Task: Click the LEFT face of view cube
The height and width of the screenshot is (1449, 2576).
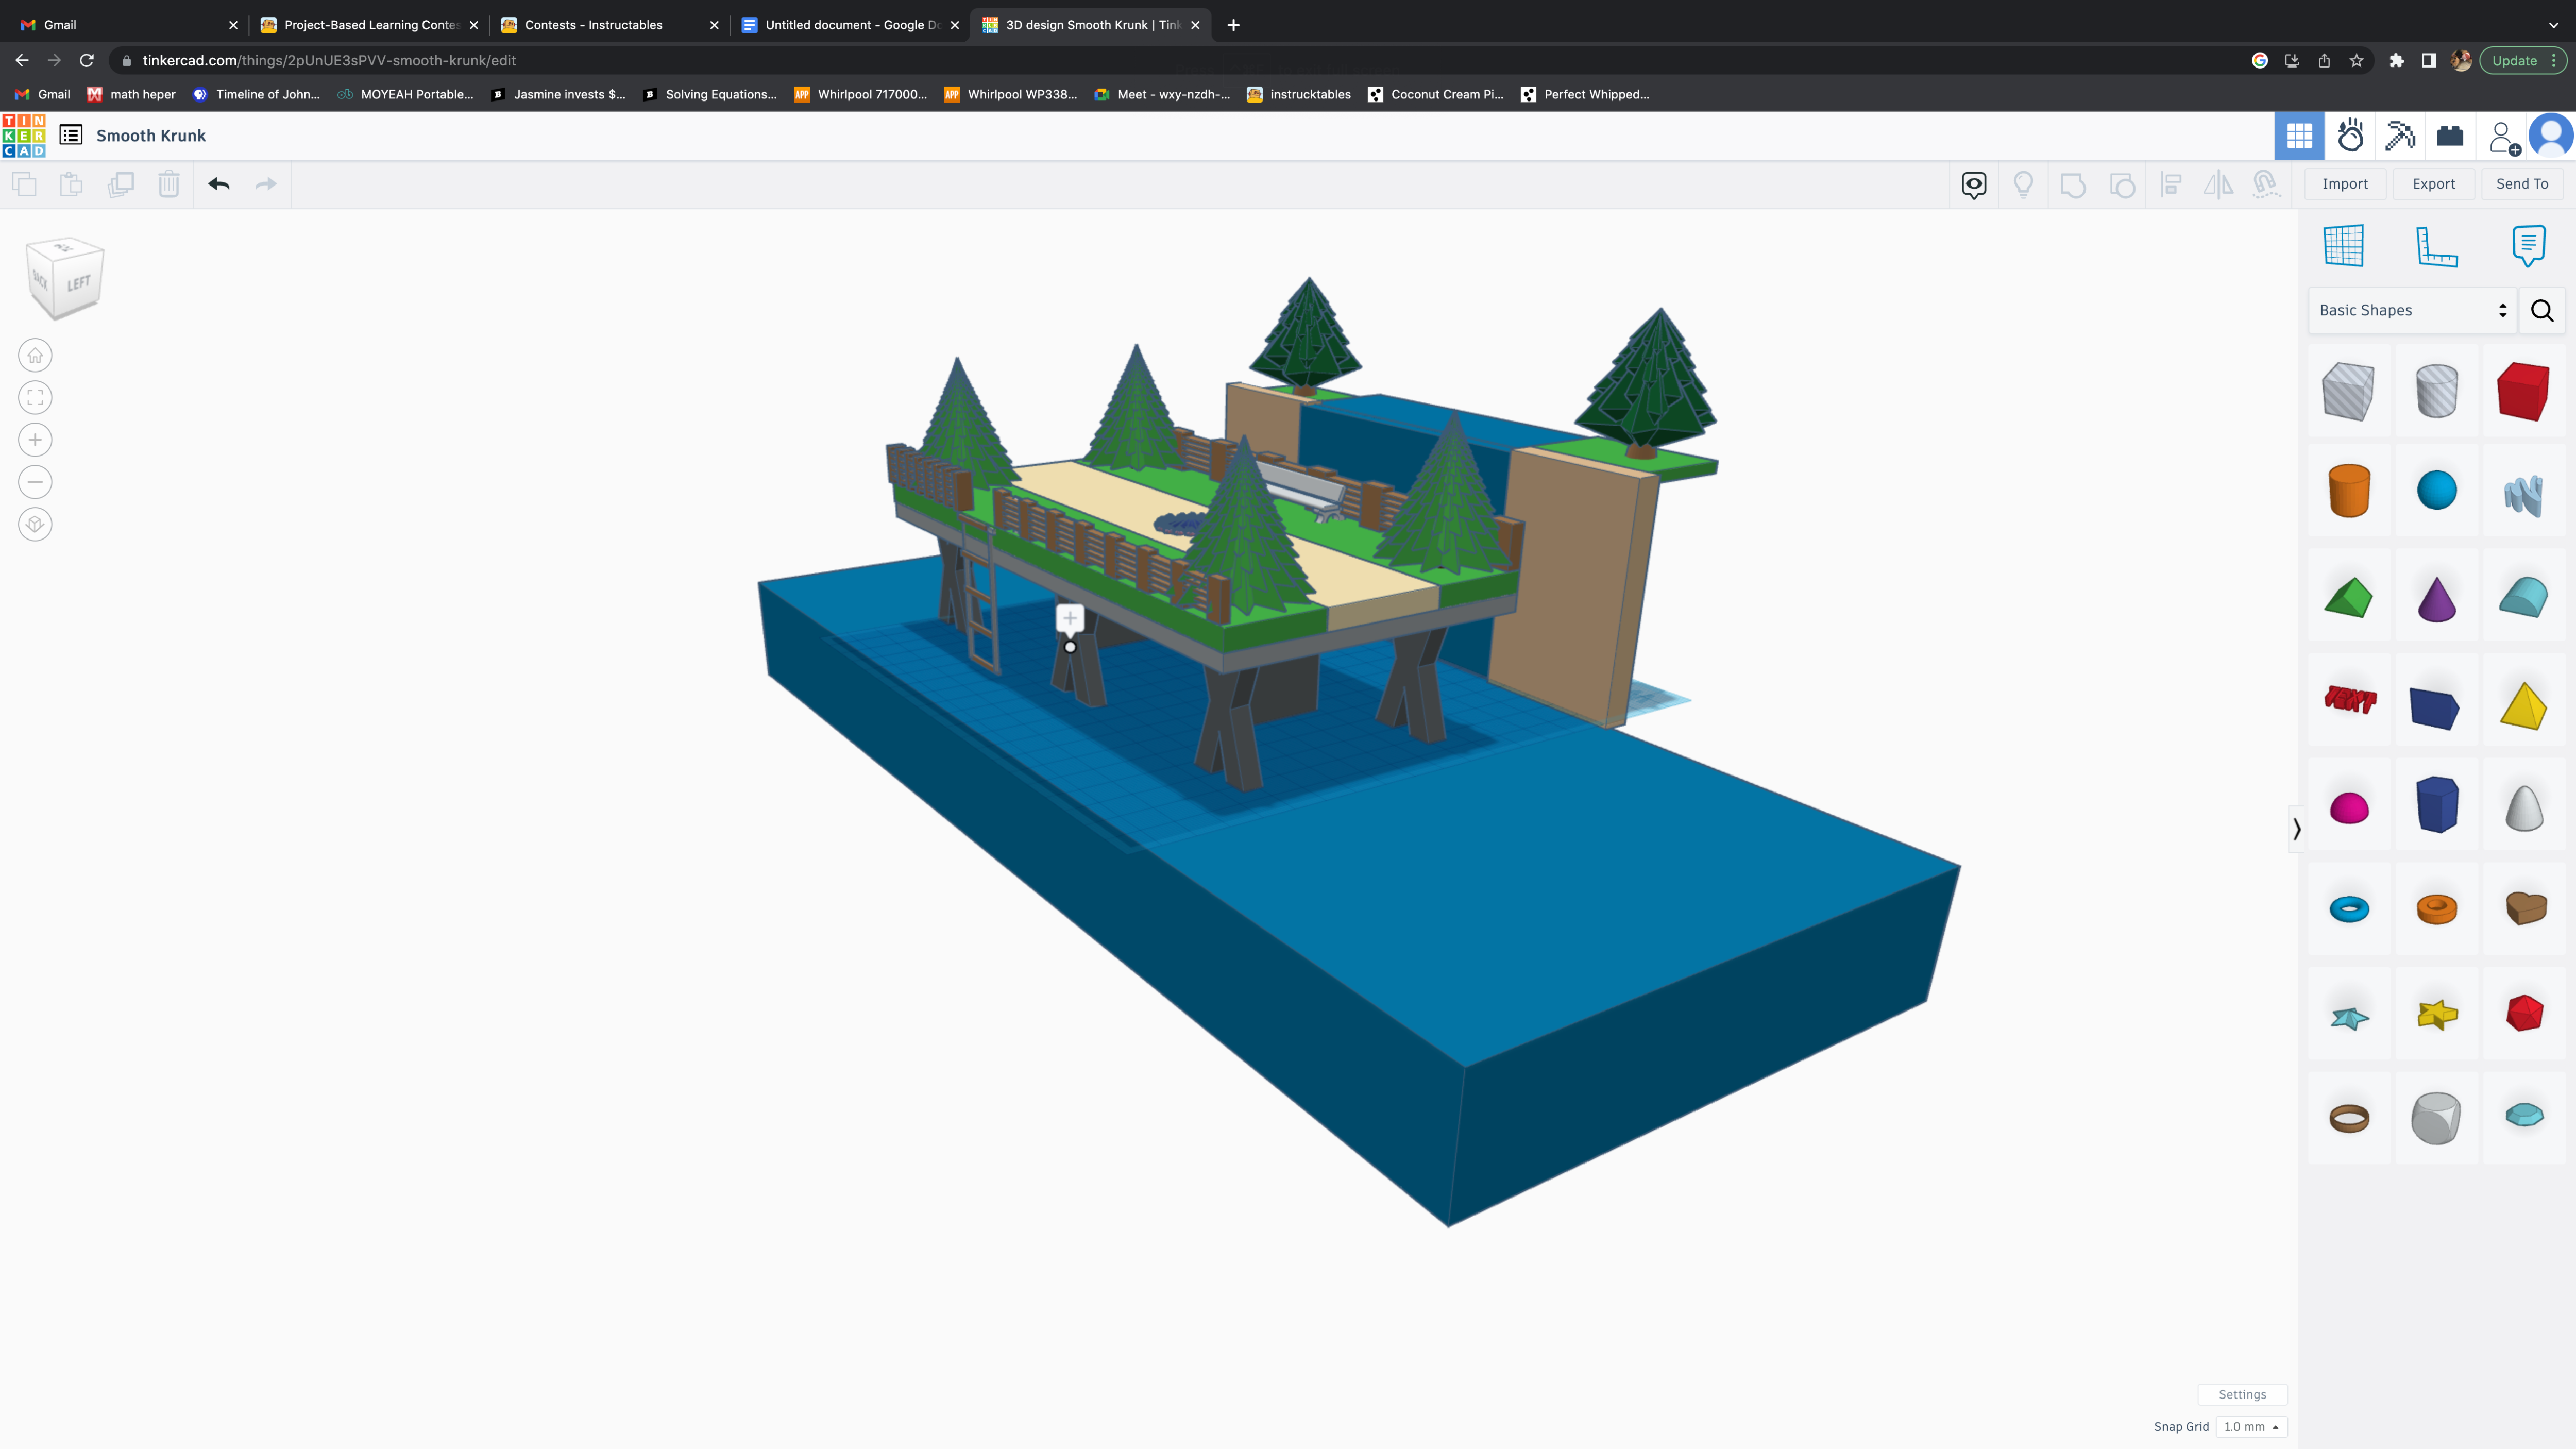Action: 79,284
